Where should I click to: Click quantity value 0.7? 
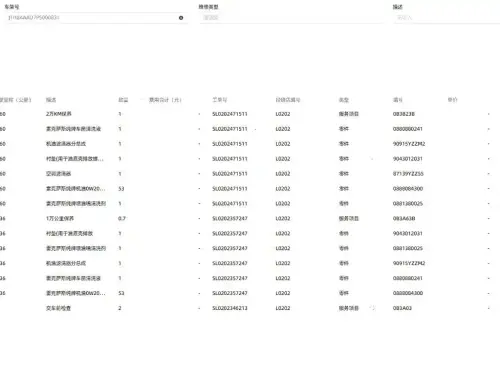point(122,219)
